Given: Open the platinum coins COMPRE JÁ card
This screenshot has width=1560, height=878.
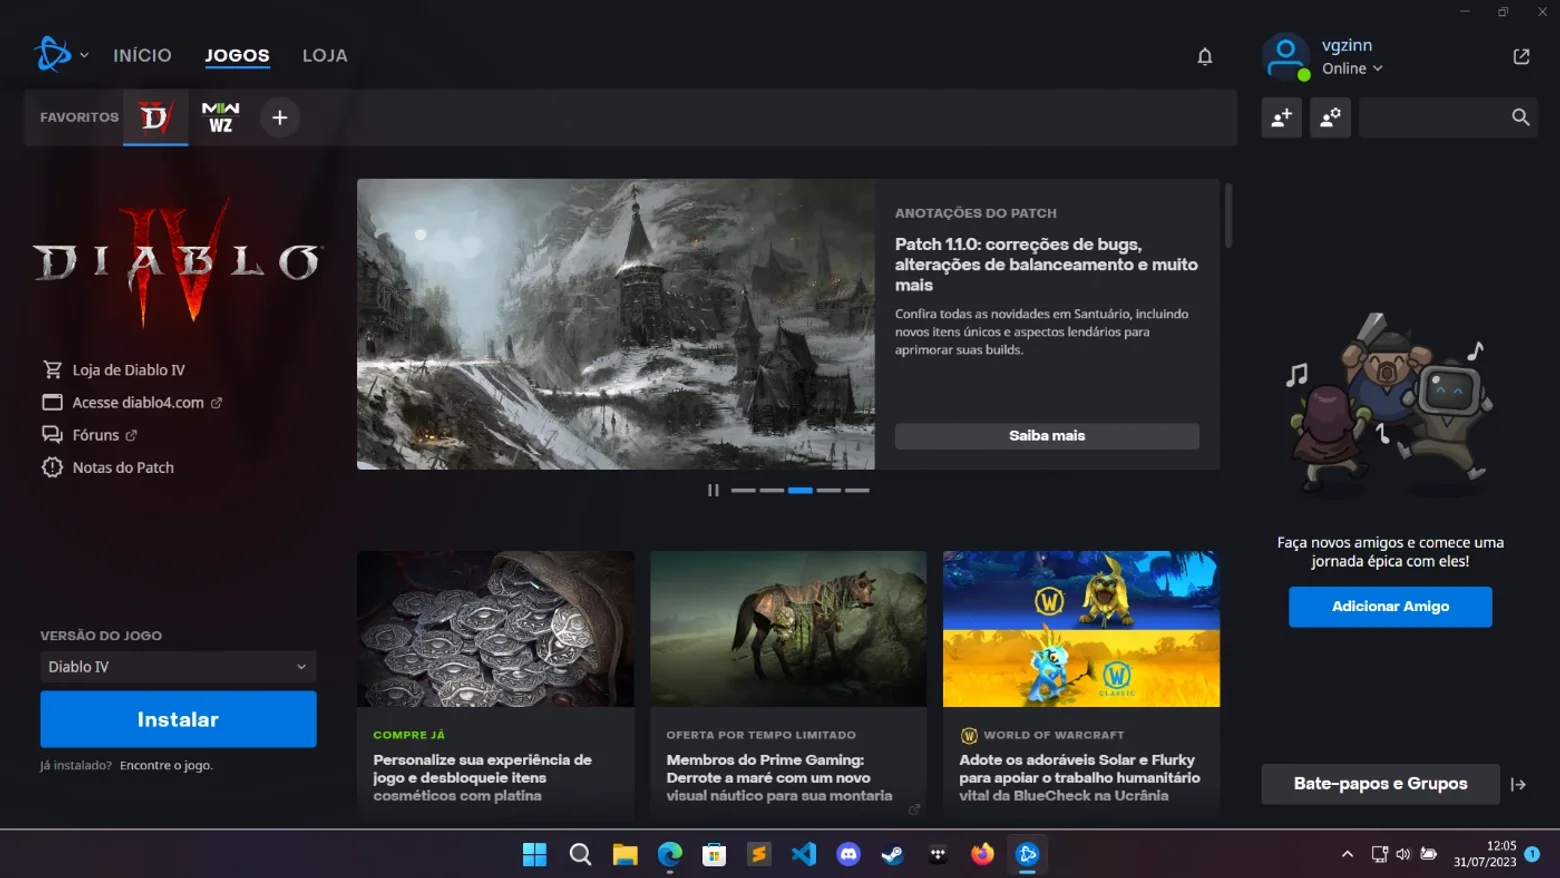Looking at the screenshot, I should [x=495, y=685].
